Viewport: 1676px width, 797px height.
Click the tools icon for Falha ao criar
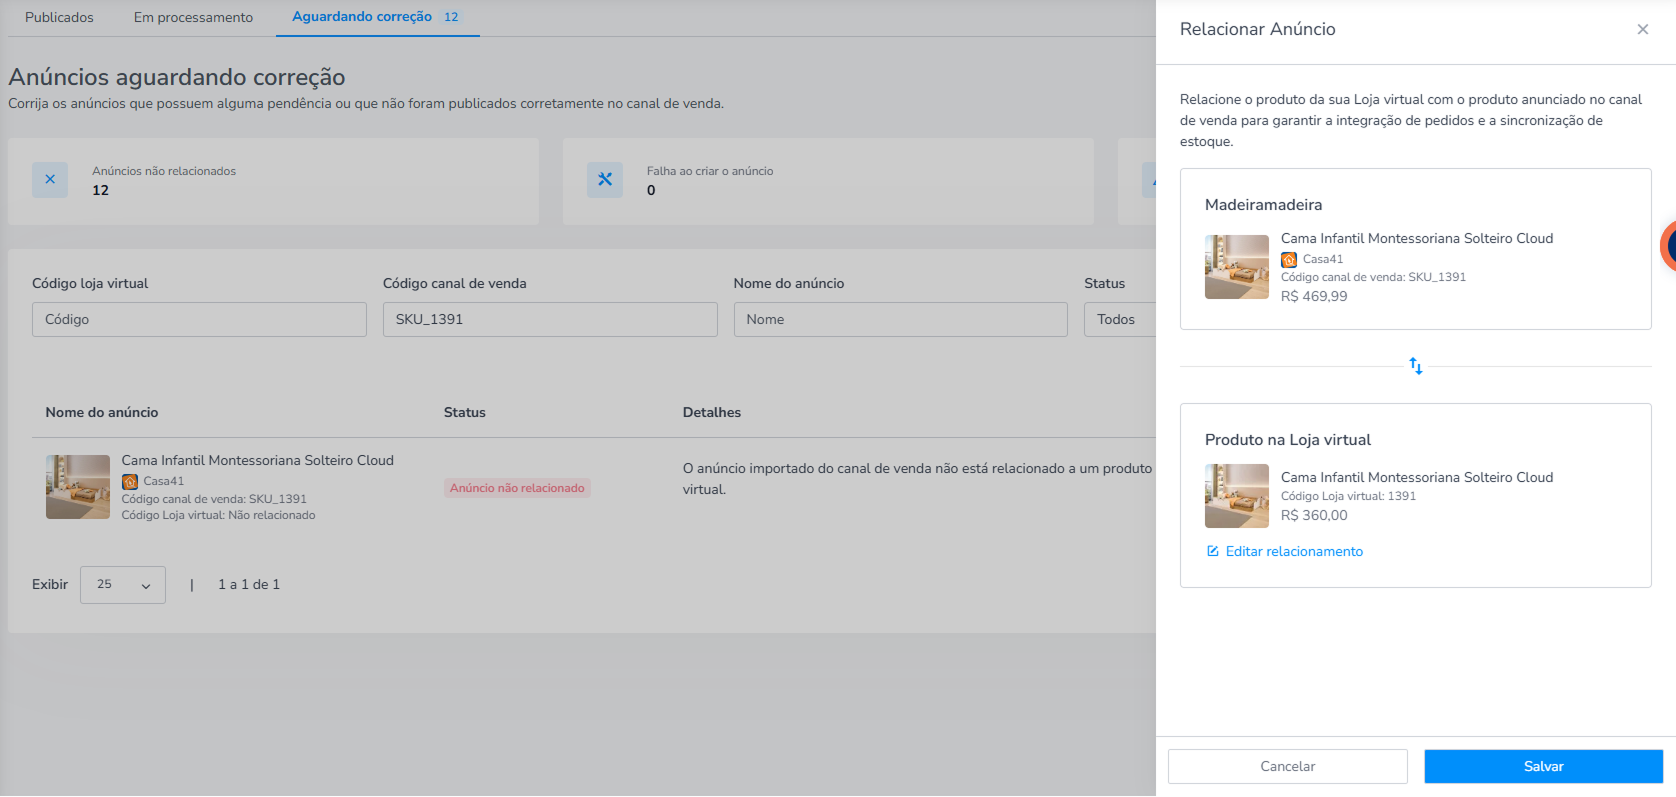tap(605, 180)
